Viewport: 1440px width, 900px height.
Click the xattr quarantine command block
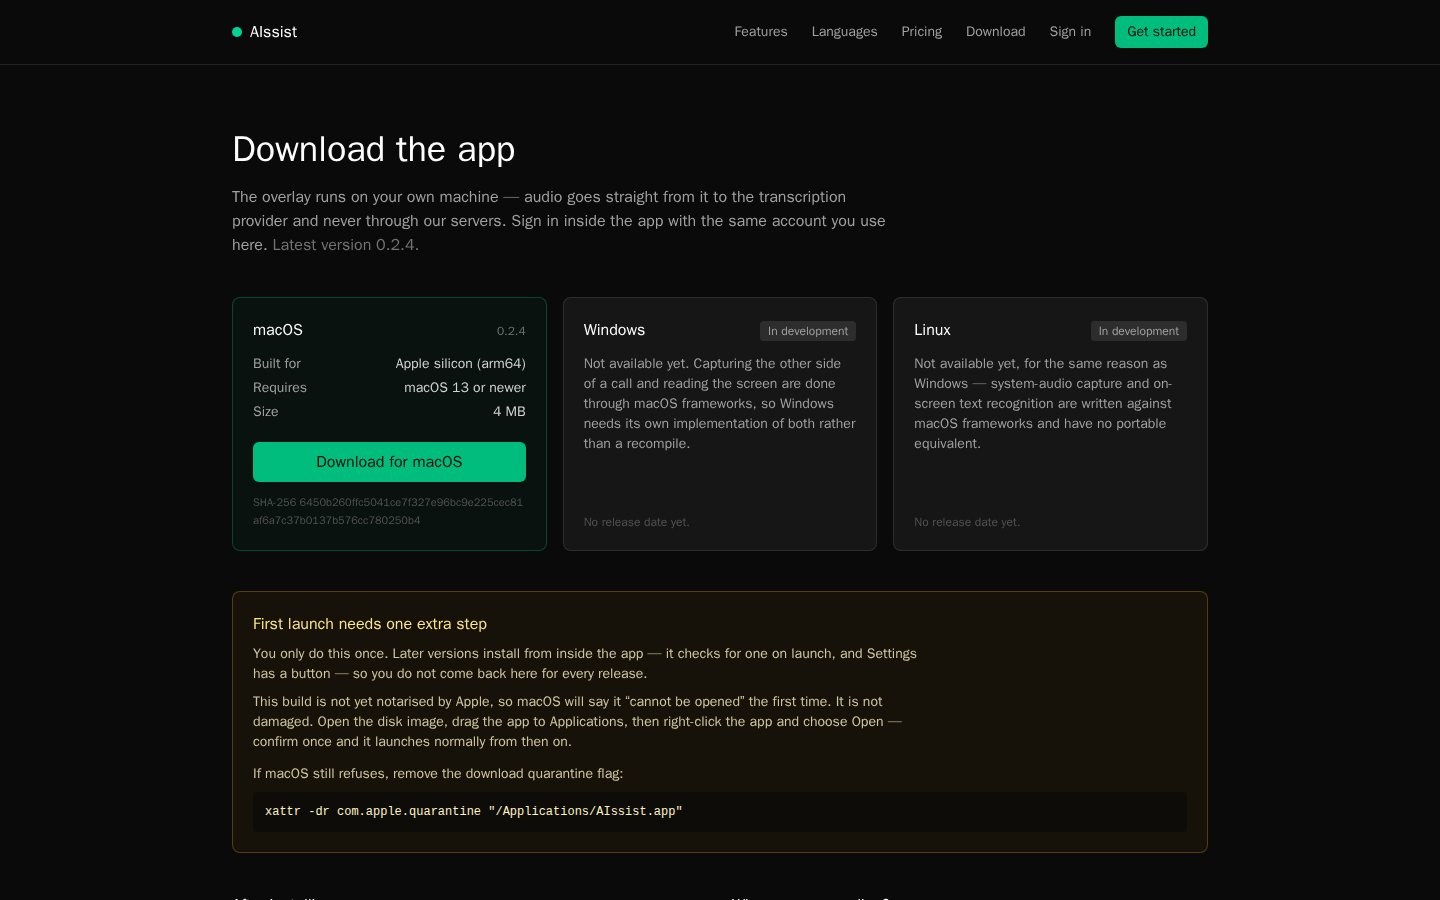720,812
